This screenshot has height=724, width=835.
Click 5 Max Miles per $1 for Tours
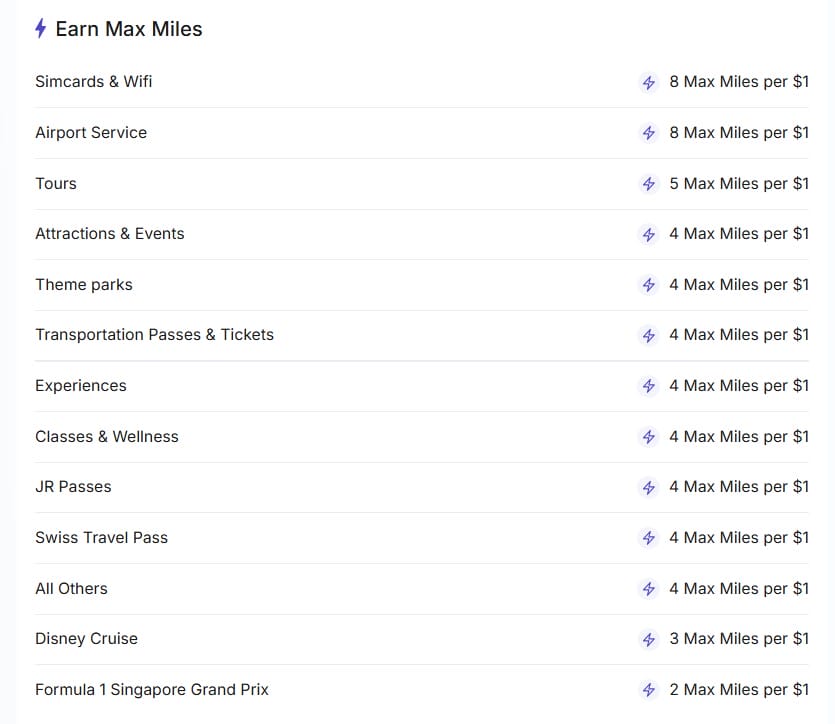tap(739, 184)
